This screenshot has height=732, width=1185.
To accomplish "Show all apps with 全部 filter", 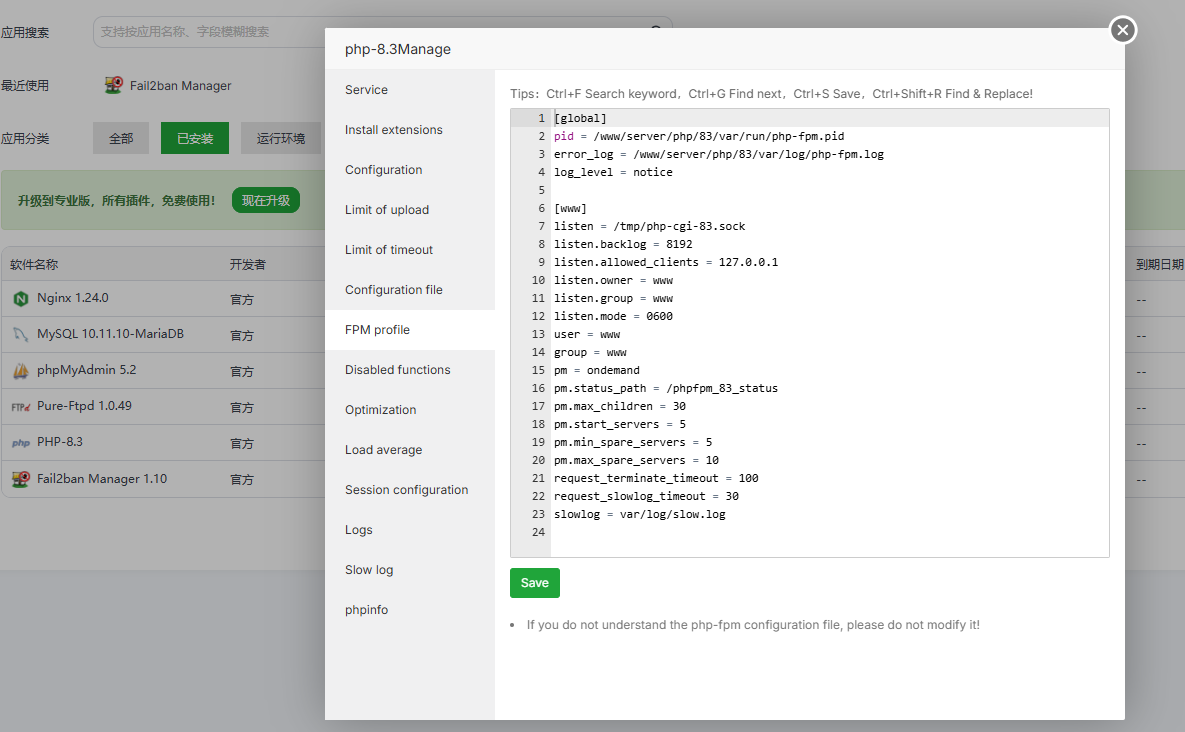I will [121, 139].
